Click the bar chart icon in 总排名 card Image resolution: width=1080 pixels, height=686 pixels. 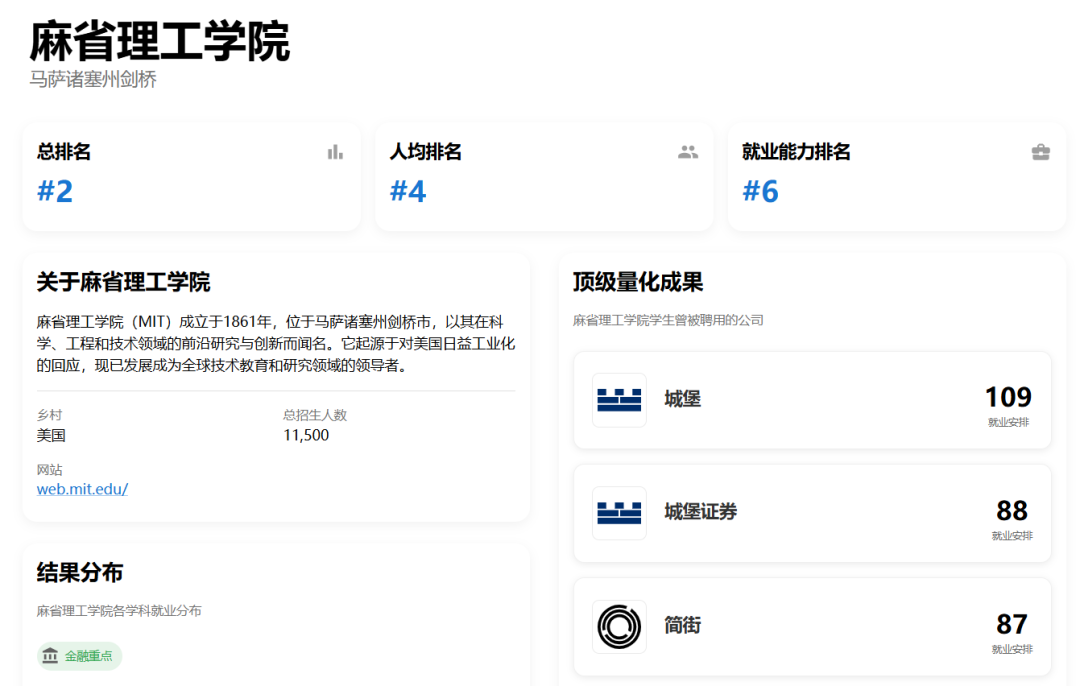335,152
